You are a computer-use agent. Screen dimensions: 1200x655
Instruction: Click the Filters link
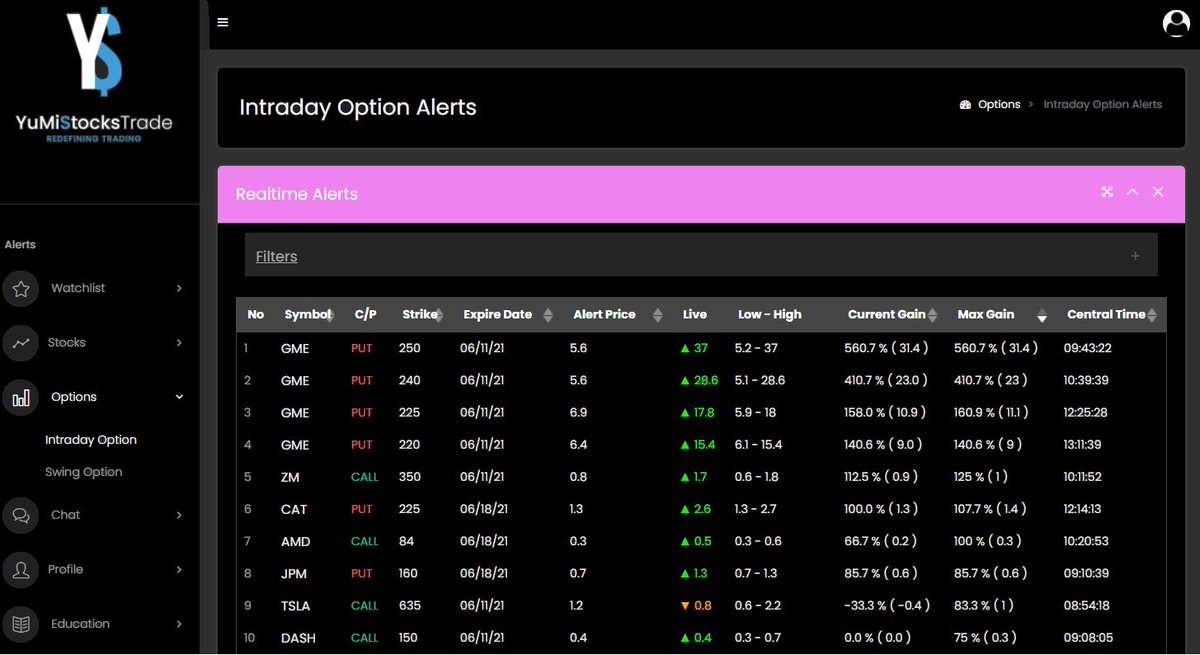coord(276,256)
